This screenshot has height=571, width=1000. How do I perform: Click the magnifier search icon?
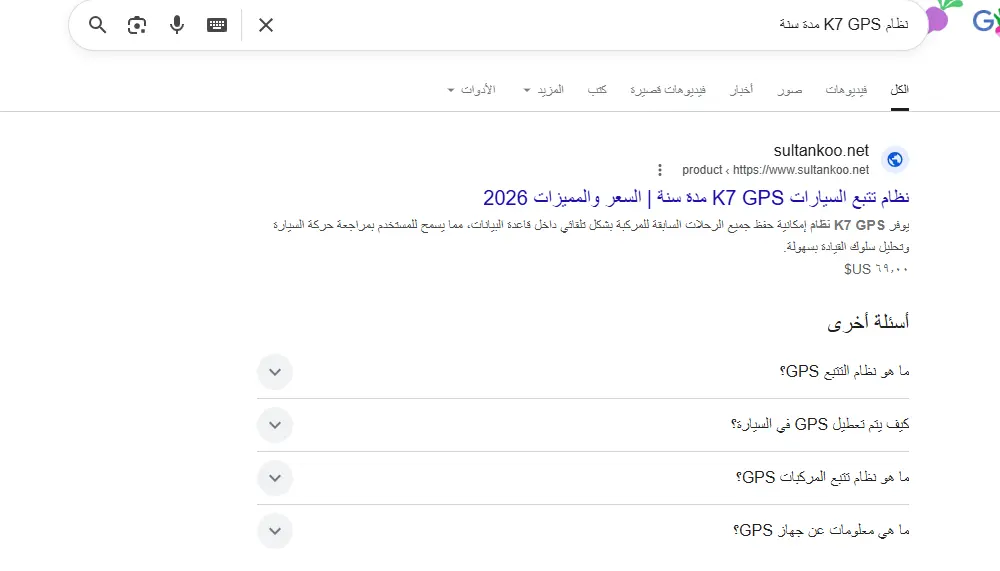click(x=98, y=25)
